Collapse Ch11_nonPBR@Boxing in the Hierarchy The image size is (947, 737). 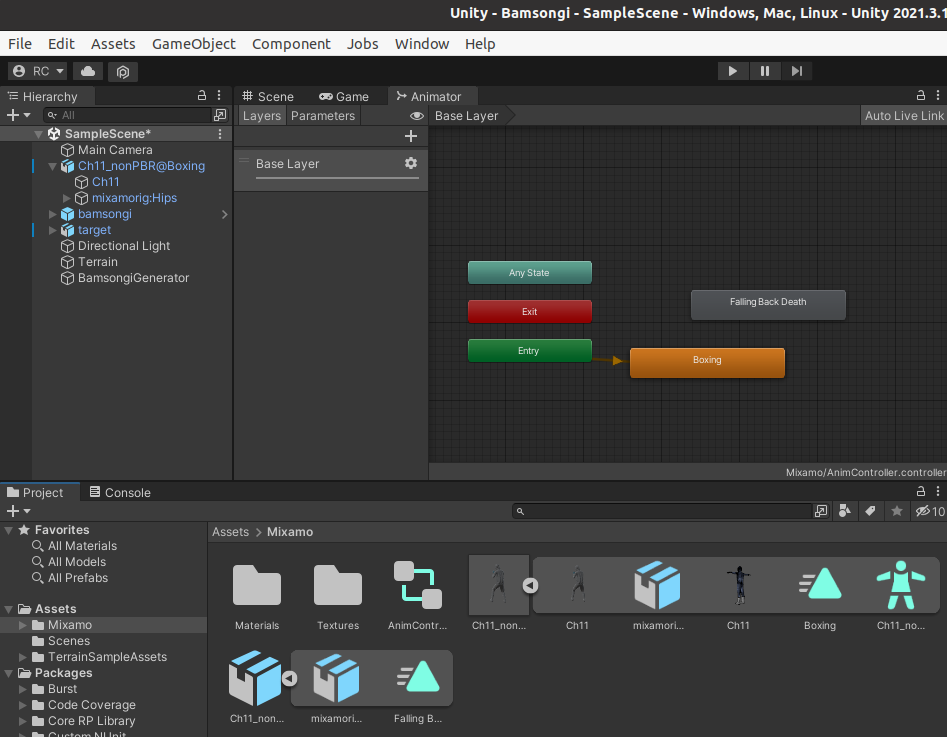click(53, 166)
